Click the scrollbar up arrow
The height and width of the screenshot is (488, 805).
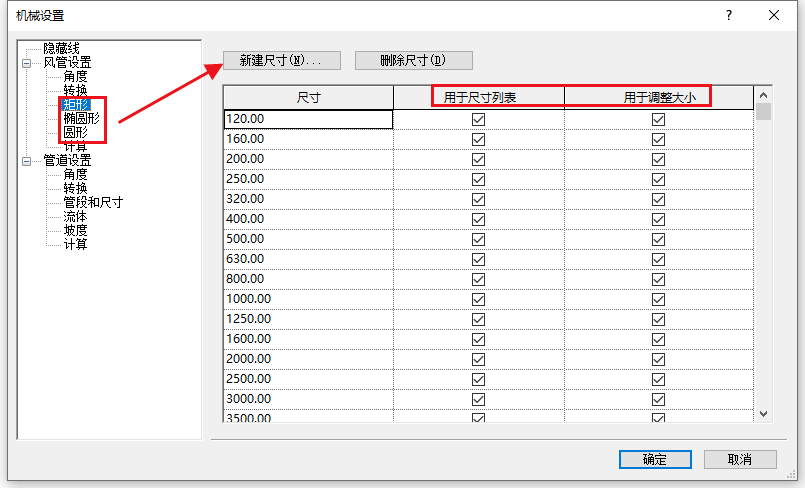pos(763,95)
